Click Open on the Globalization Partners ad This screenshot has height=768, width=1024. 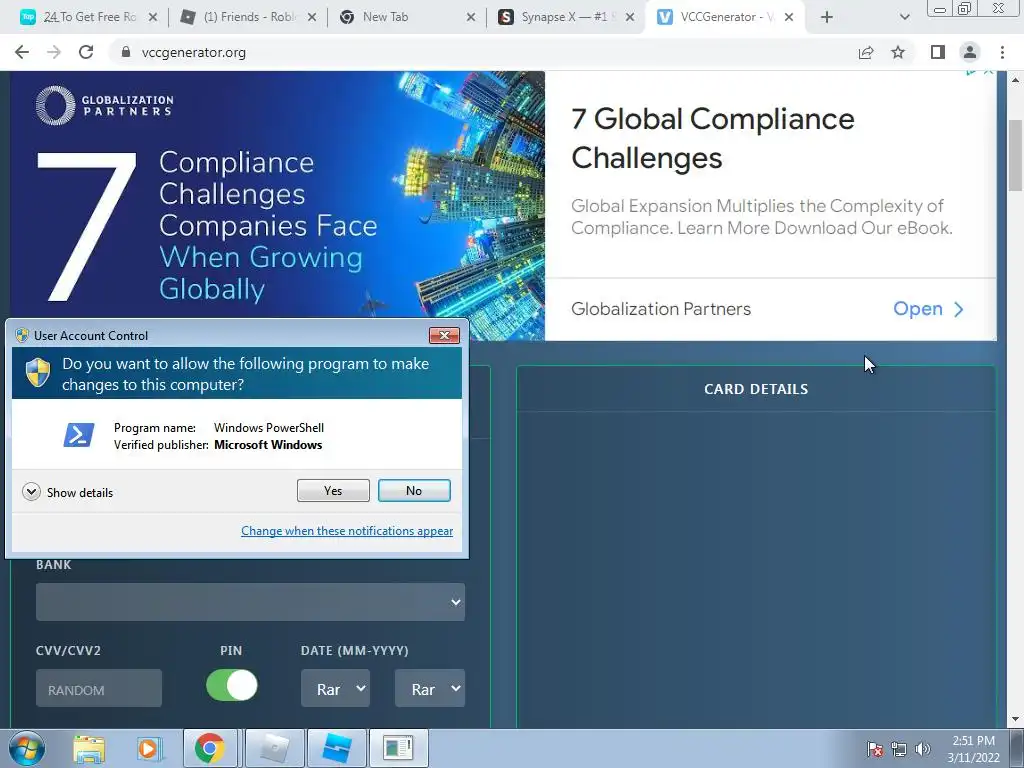coord(928,309)
